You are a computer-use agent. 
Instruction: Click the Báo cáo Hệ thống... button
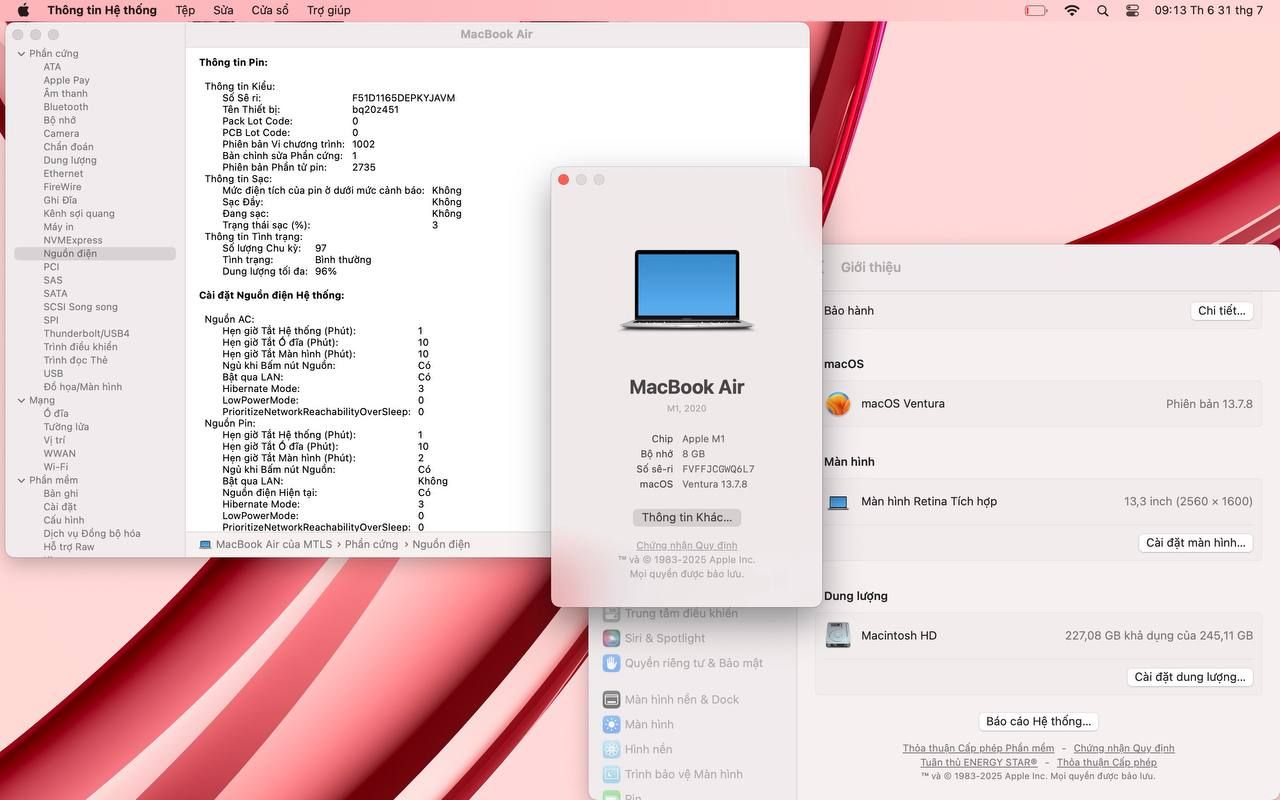coord(1039,722)
